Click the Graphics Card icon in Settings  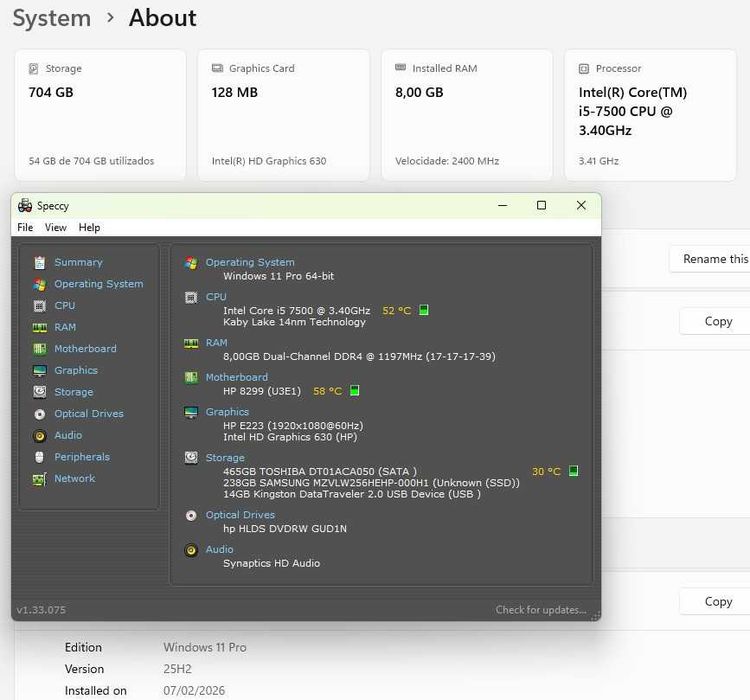click(217, 68)
